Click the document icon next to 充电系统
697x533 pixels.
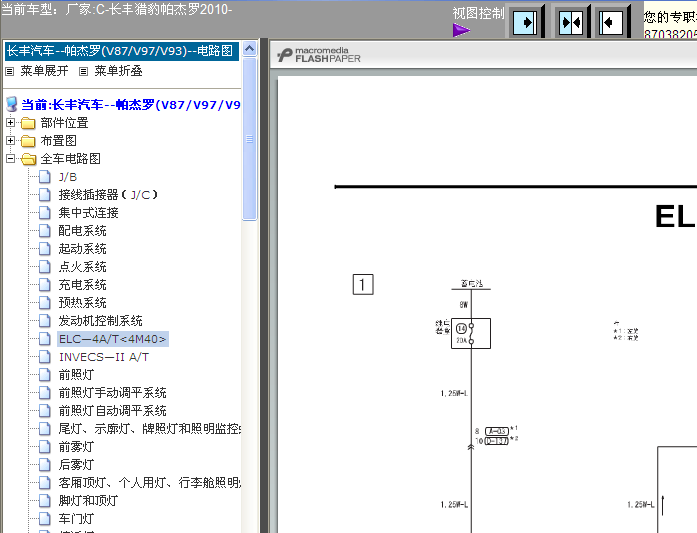[44, 285]
